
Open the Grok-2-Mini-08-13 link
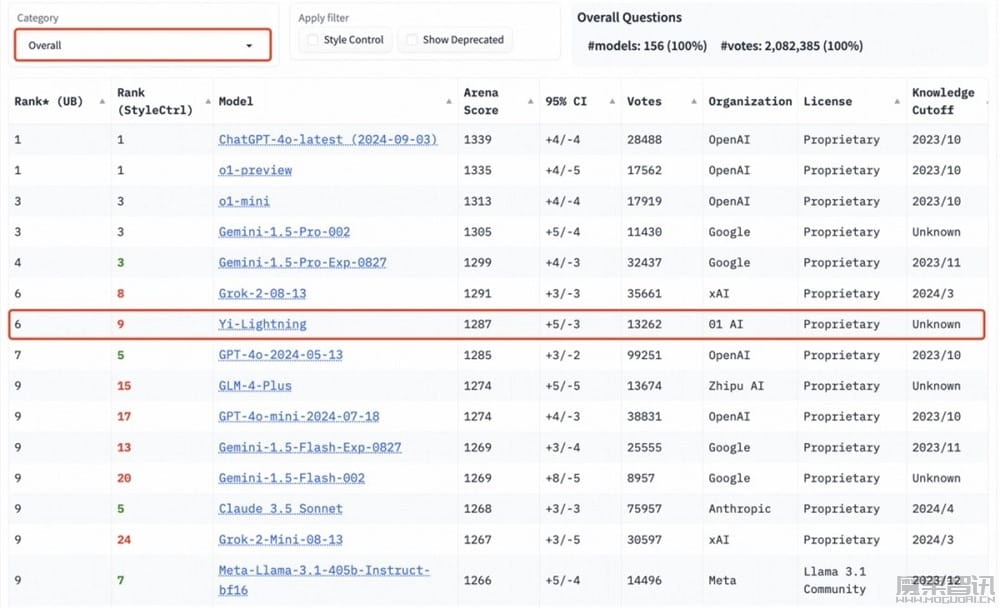[281, 539]
